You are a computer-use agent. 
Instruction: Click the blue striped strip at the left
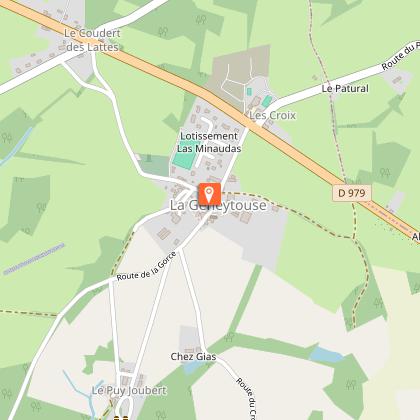pos(34,259)
